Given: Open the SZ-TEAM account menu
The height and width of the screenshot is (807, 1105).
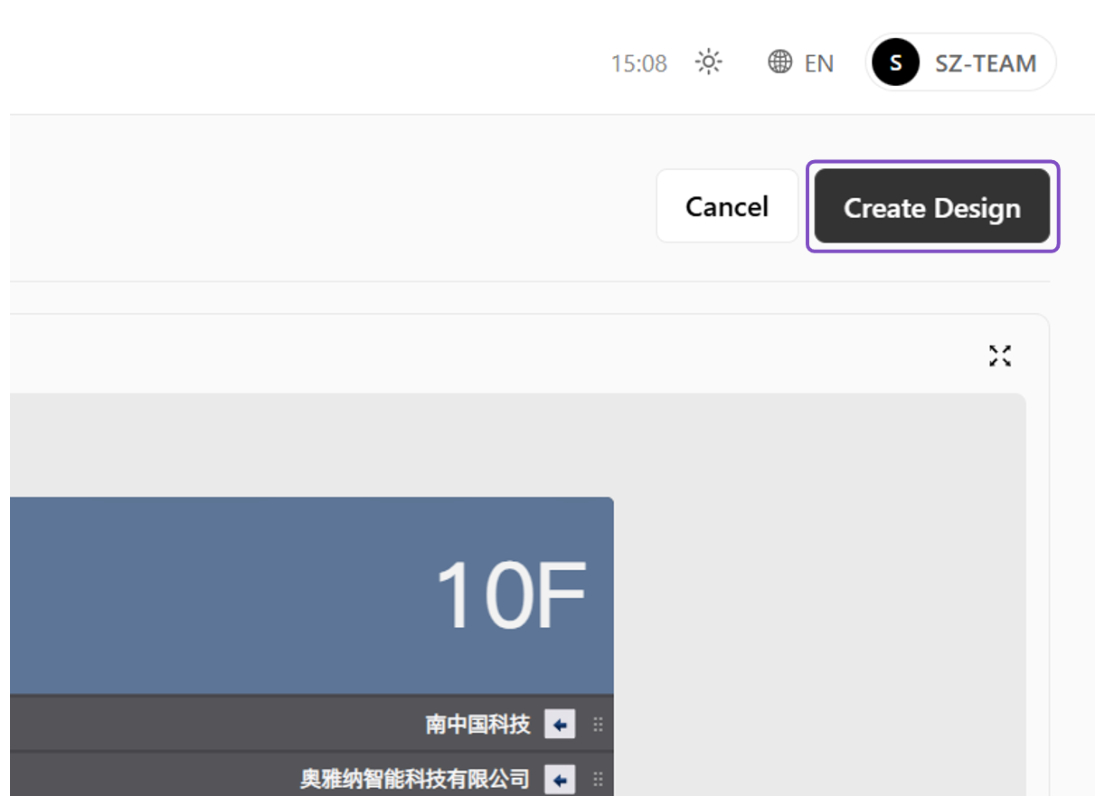Looking at the screenshot, I should coord(961,62).
